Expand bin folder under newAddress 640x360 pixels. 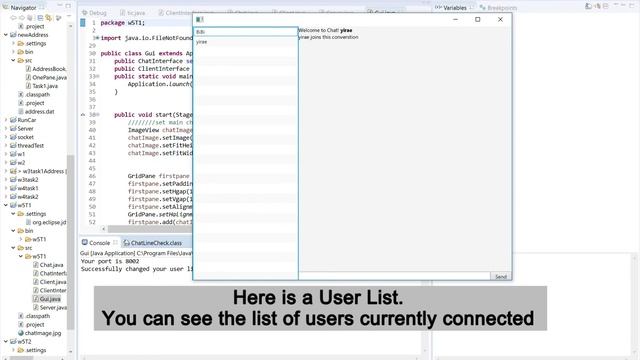click(x=13, y=52)
